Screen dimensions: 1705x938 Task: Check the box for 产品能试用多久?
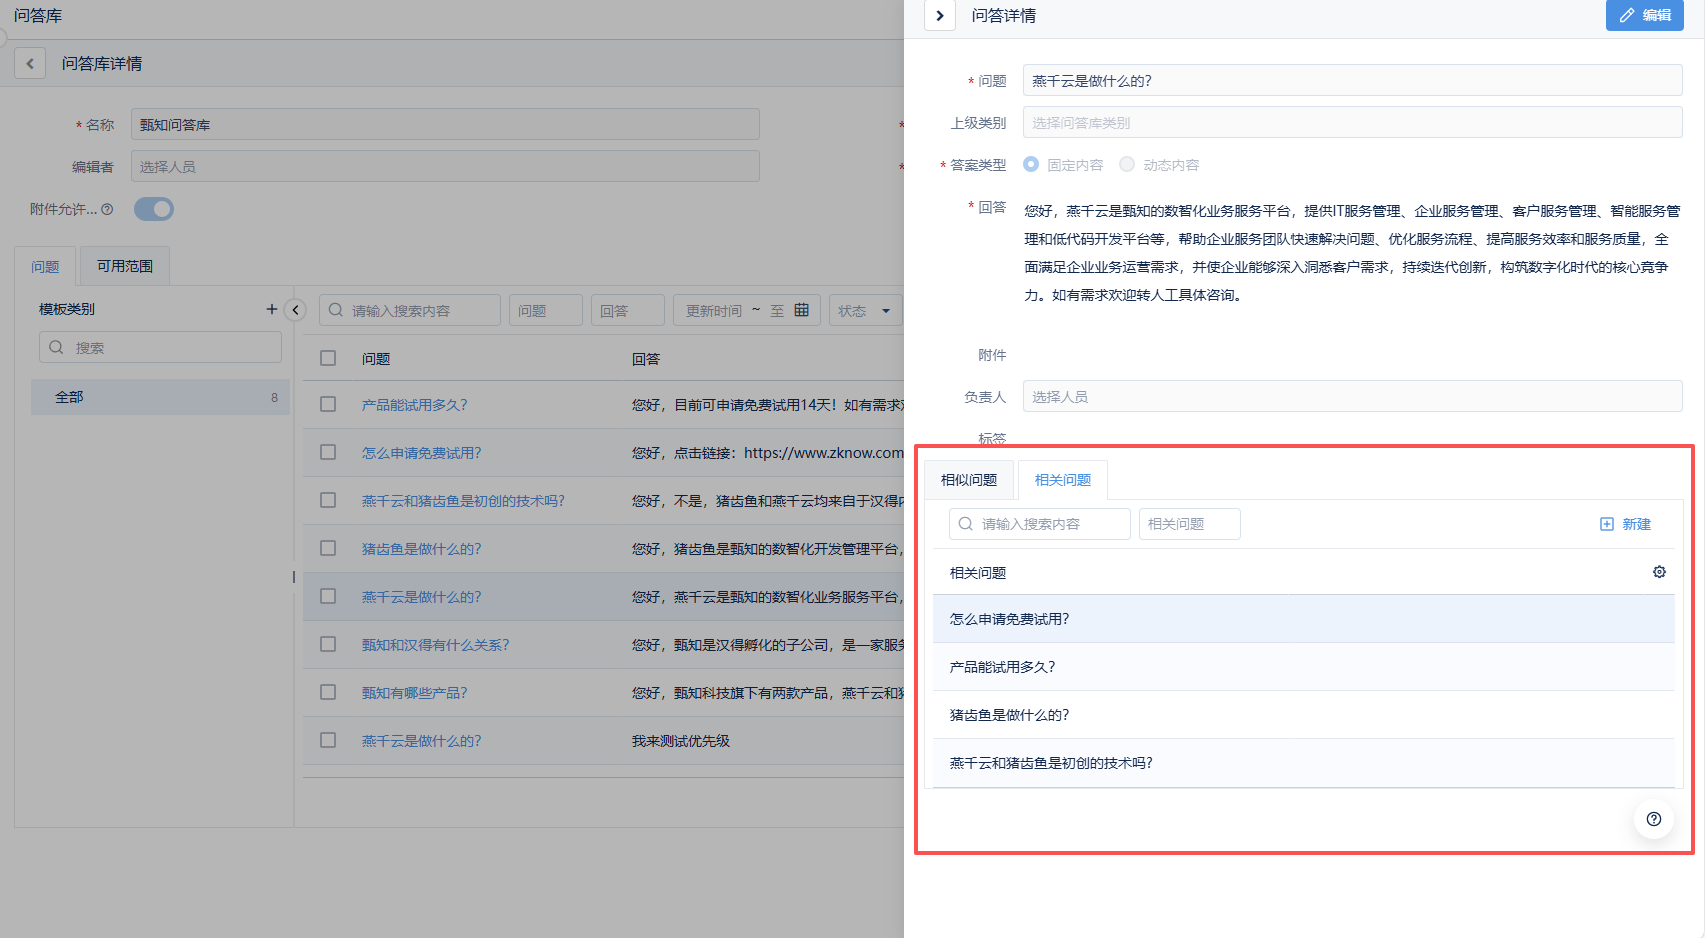coord(328,404)
